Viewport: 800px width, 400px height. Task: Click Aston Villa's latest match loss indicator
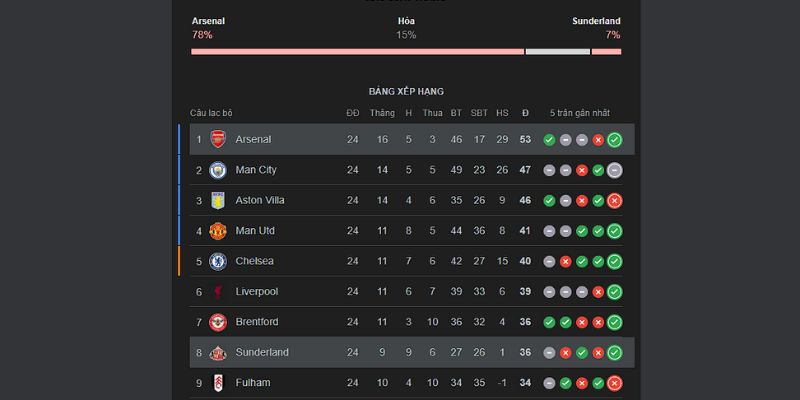point(614,200)
